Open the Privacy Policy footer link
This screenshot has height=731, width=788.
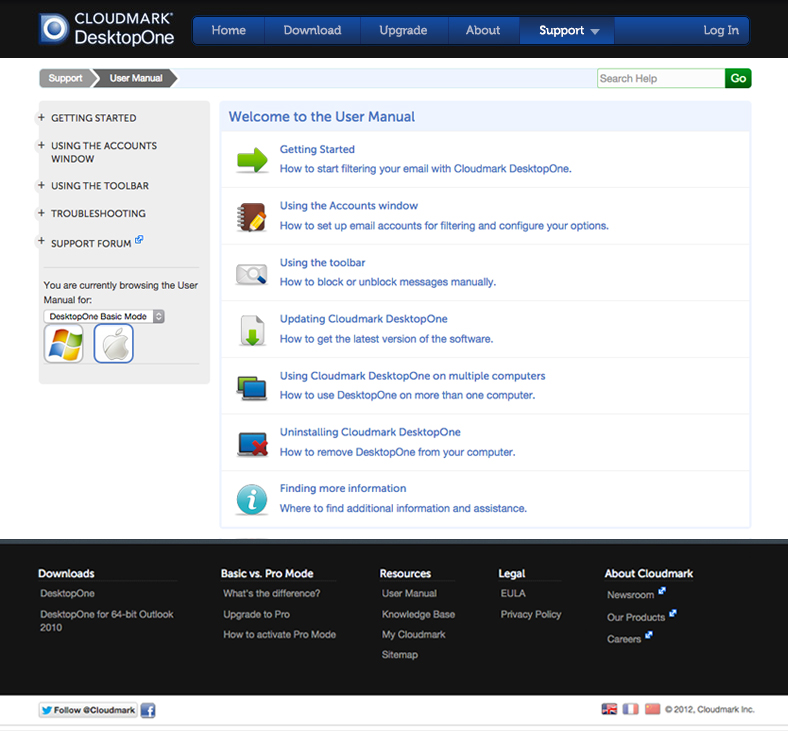tap(531, 614)
